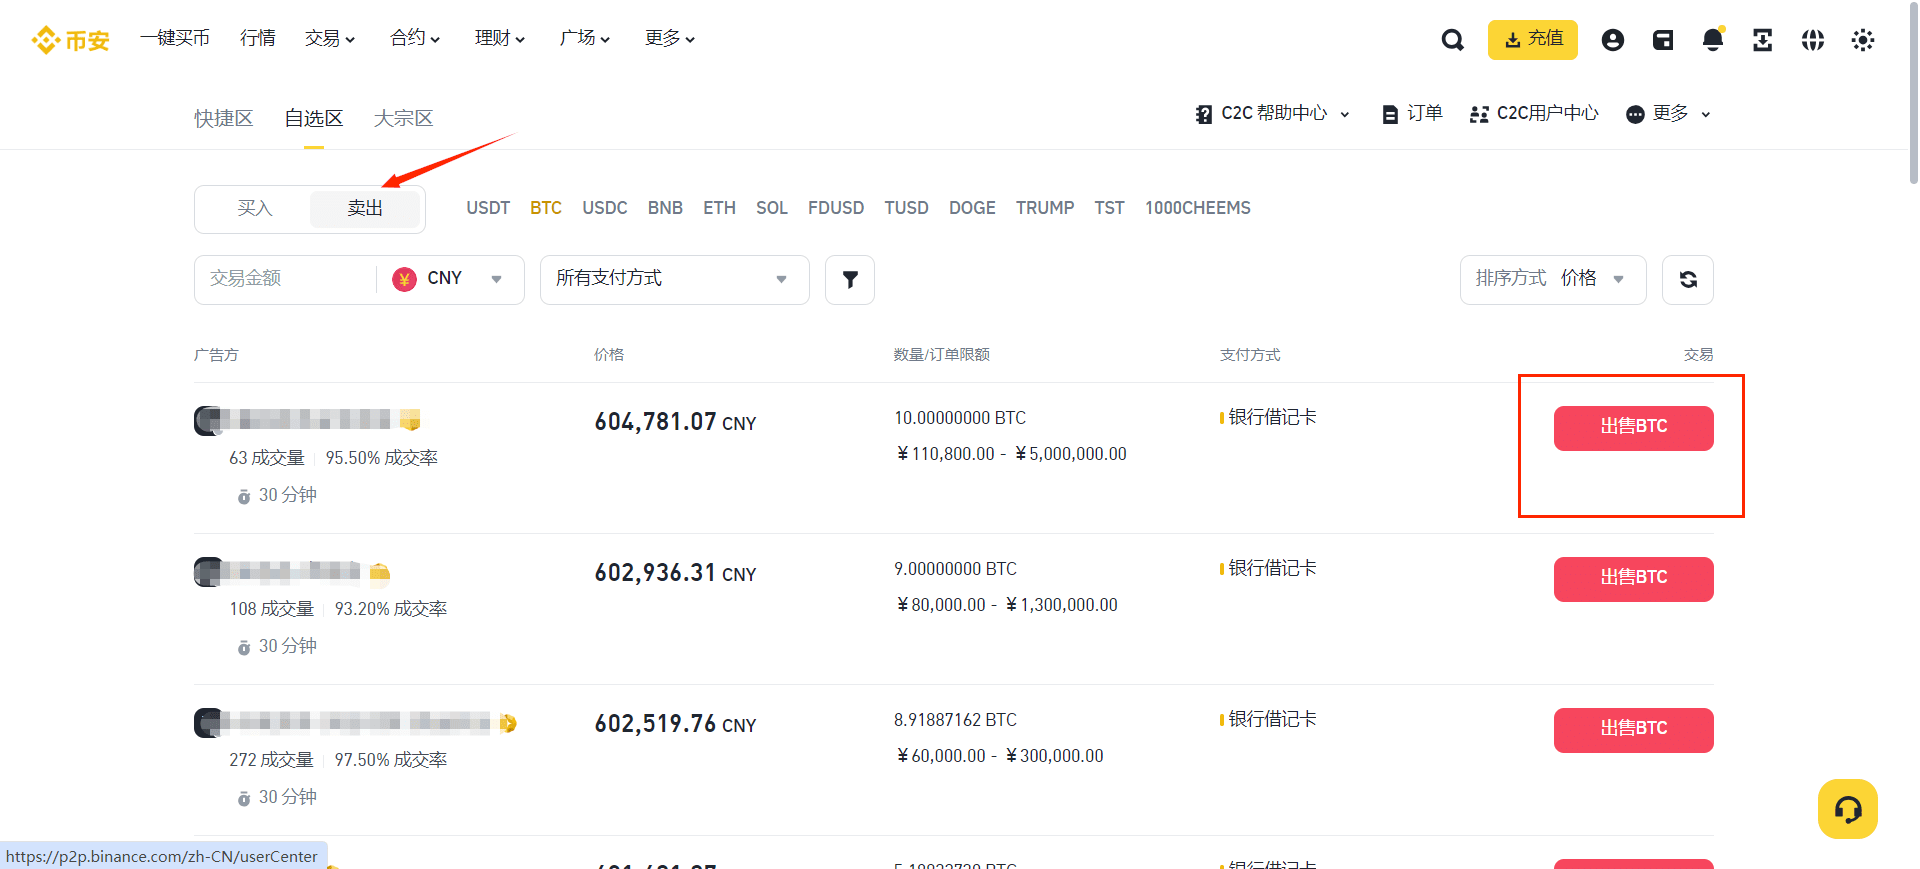The image size is (1920, 869).
Task: Switch to 快捷区 tab
Action: coord(224,118)
